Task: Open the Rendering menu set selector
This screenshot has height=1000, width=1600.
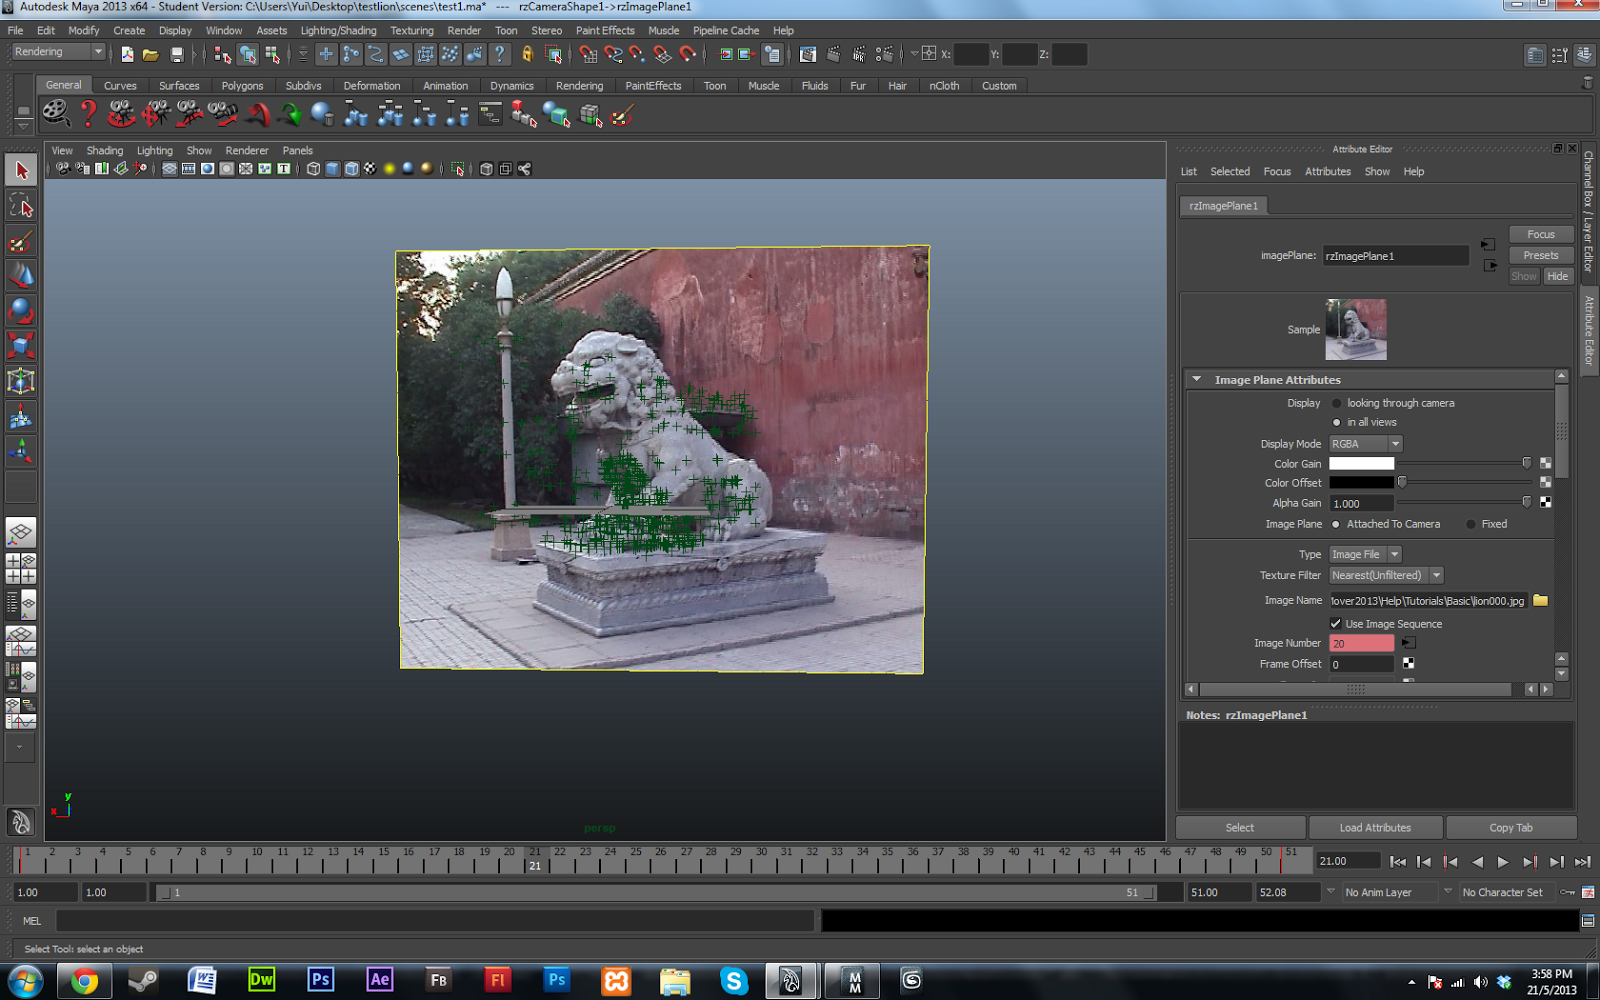Action: 57,51
